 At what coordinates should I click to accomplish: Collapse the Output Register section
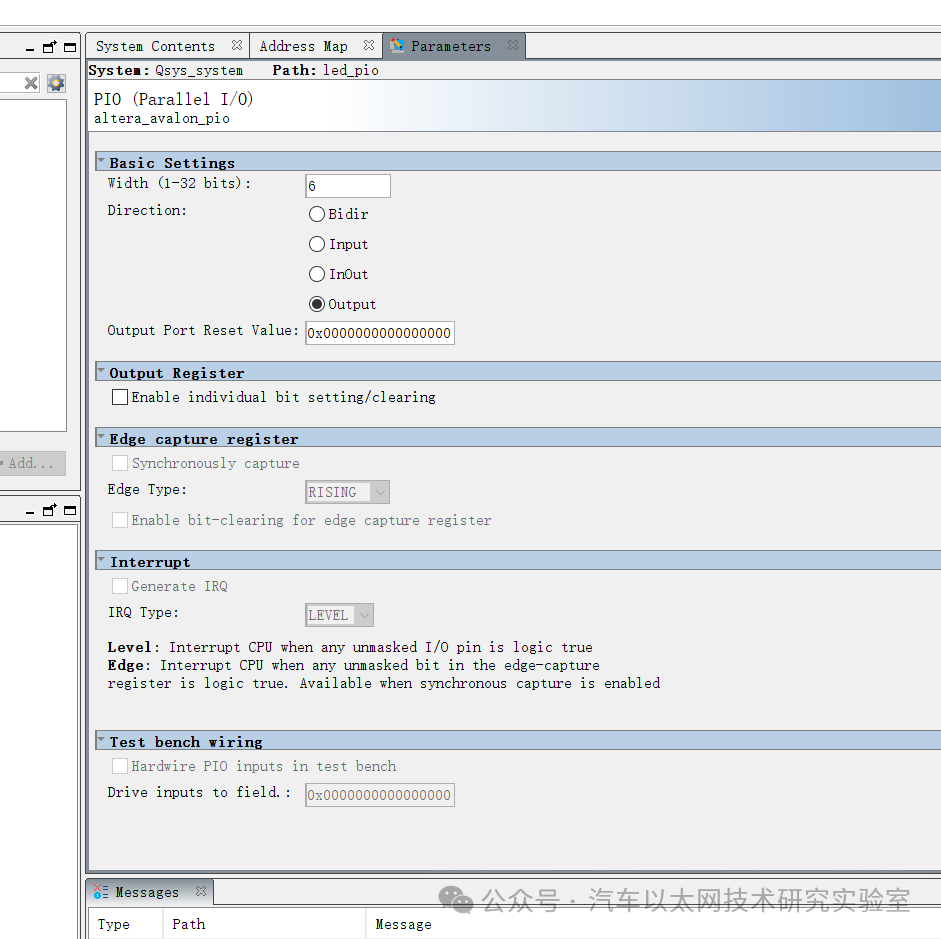click(101, 370)
